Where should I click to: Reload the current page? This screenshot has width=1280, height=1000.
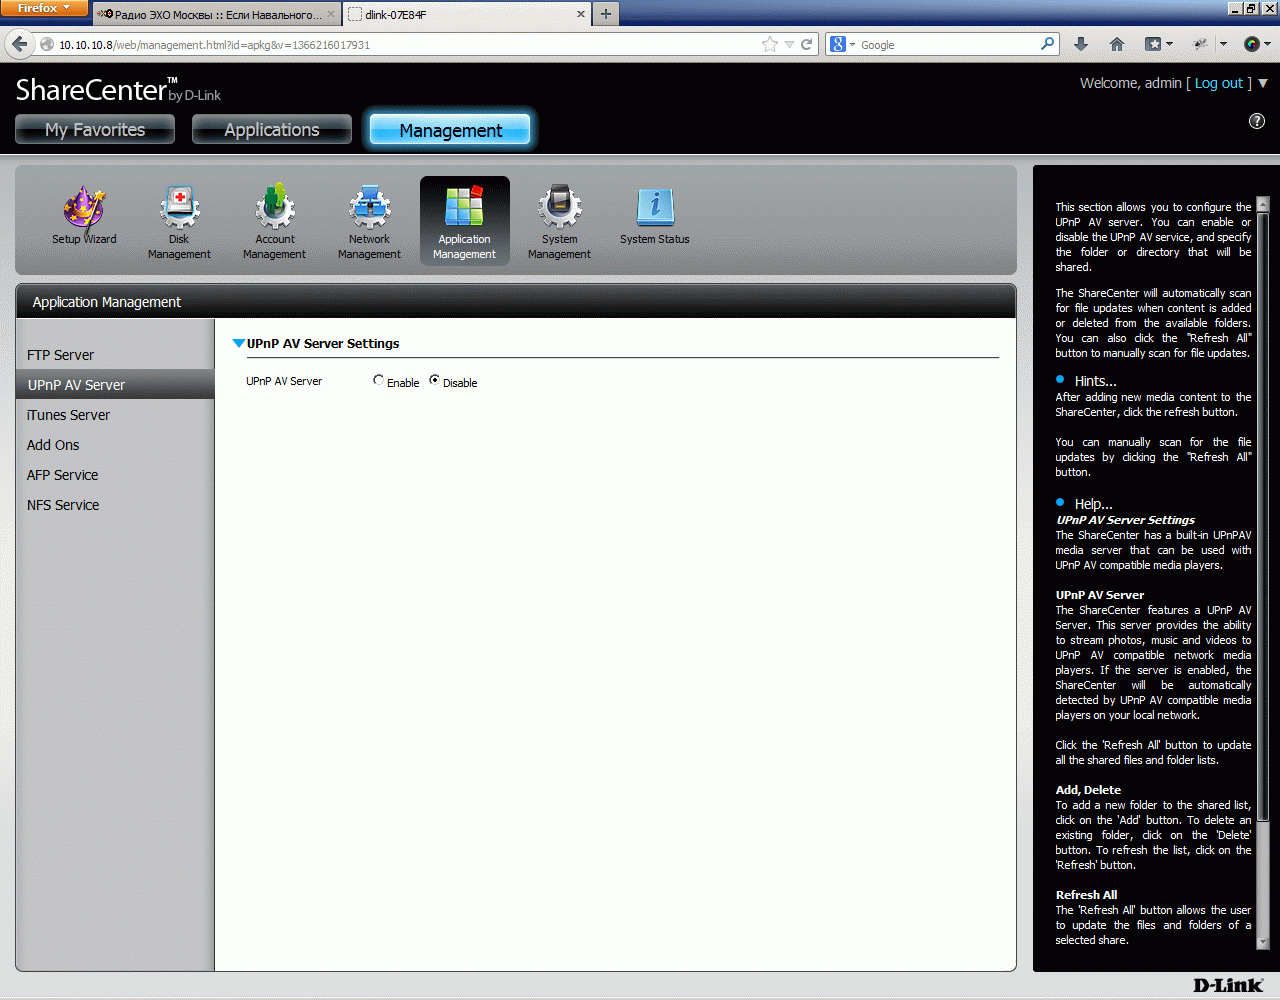point(806,44)
